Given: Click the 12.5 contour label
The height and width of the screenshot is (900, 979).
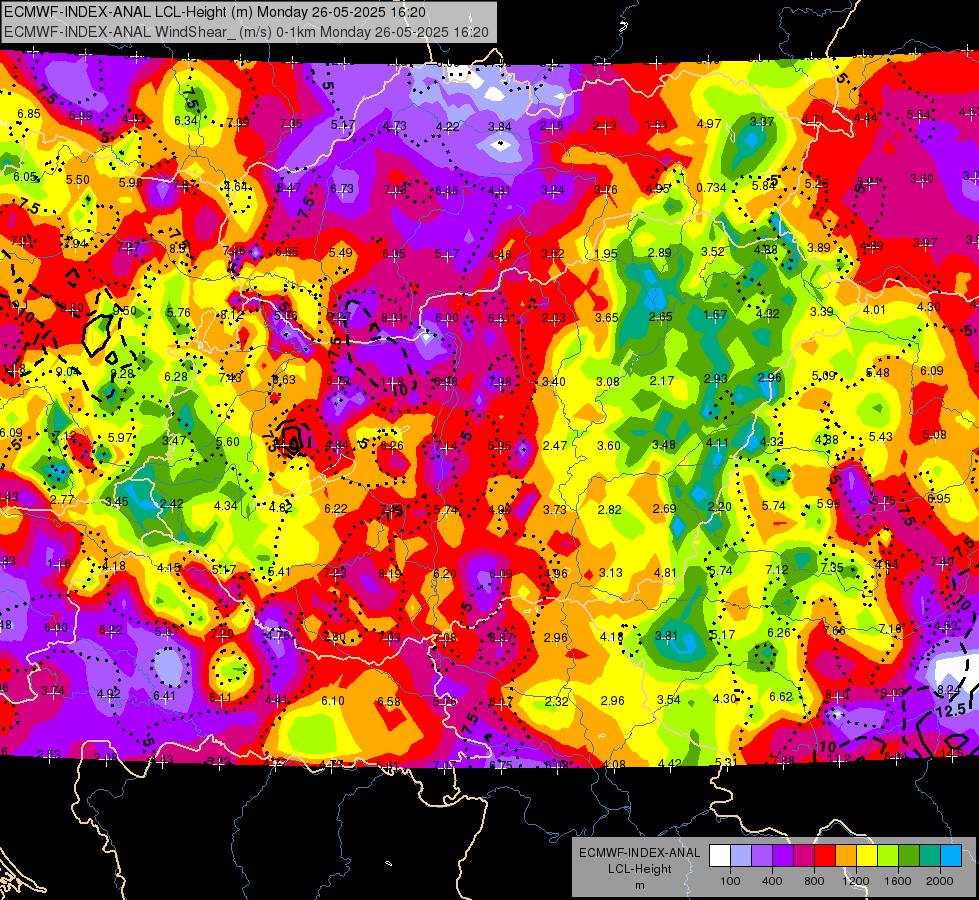Looking at the screenshot, I should click(950, 711).
